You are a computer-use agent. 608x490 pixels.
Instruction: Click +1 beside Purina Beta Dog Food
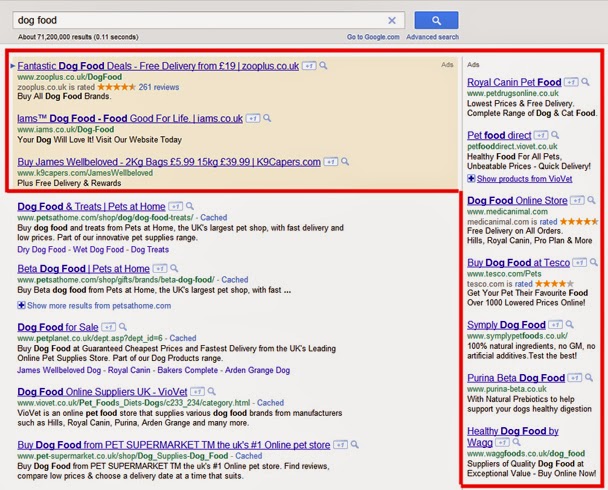575,378
